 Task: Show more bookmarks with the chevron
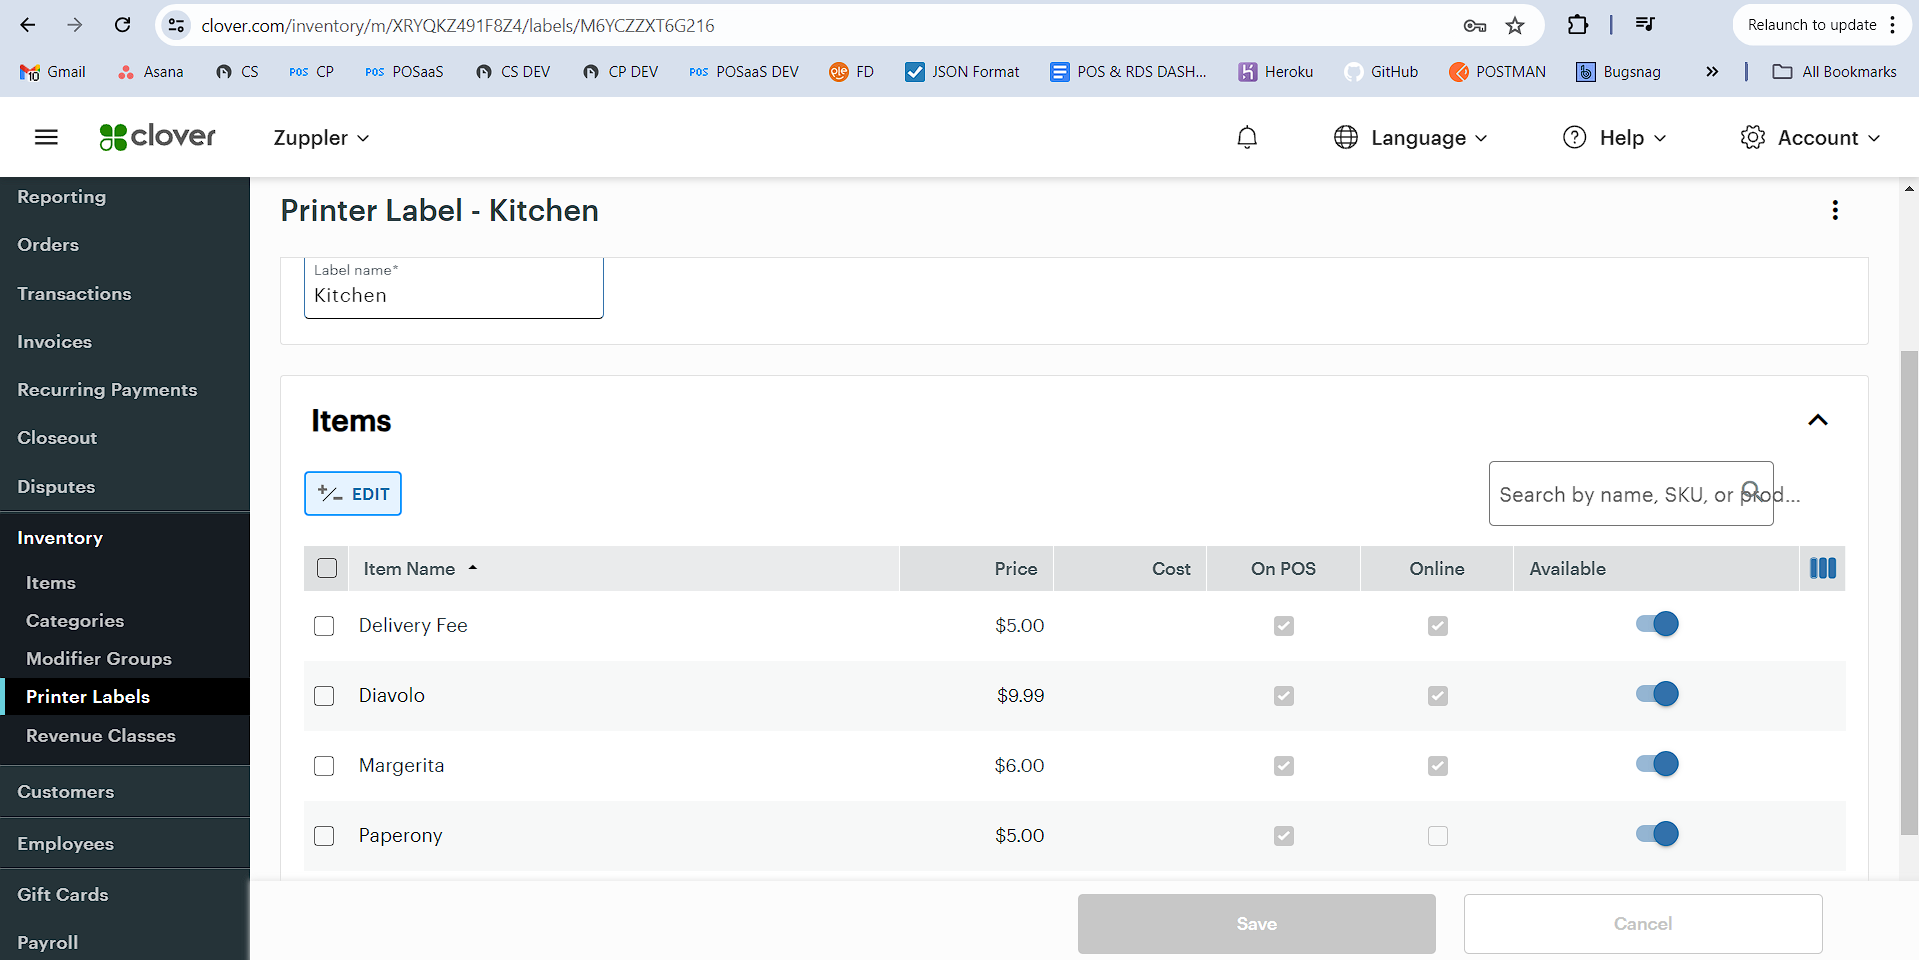pyautogui.click(x=1712, y=72)
